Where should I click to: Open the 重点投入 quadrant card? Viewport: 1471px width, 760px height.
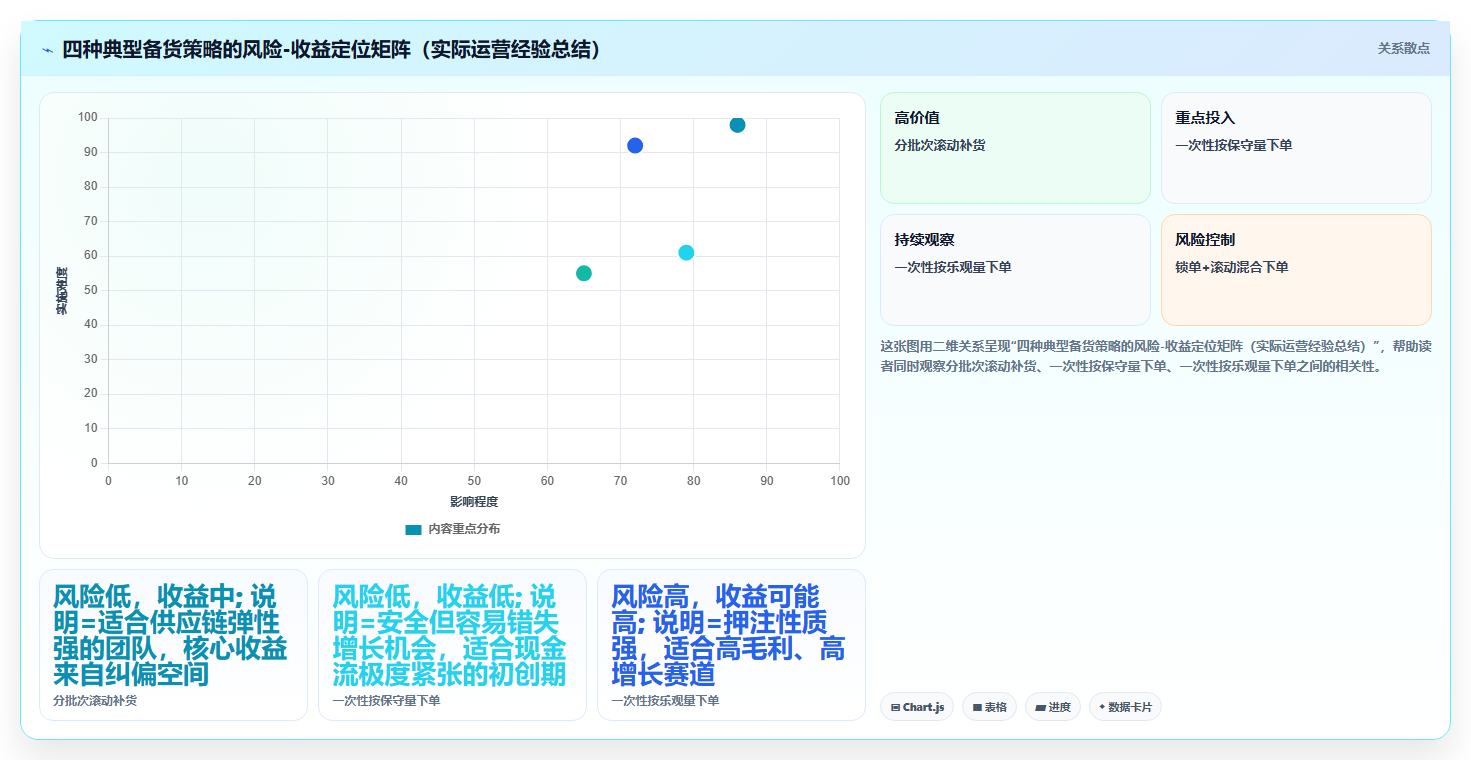click(x=1296, y=148)
